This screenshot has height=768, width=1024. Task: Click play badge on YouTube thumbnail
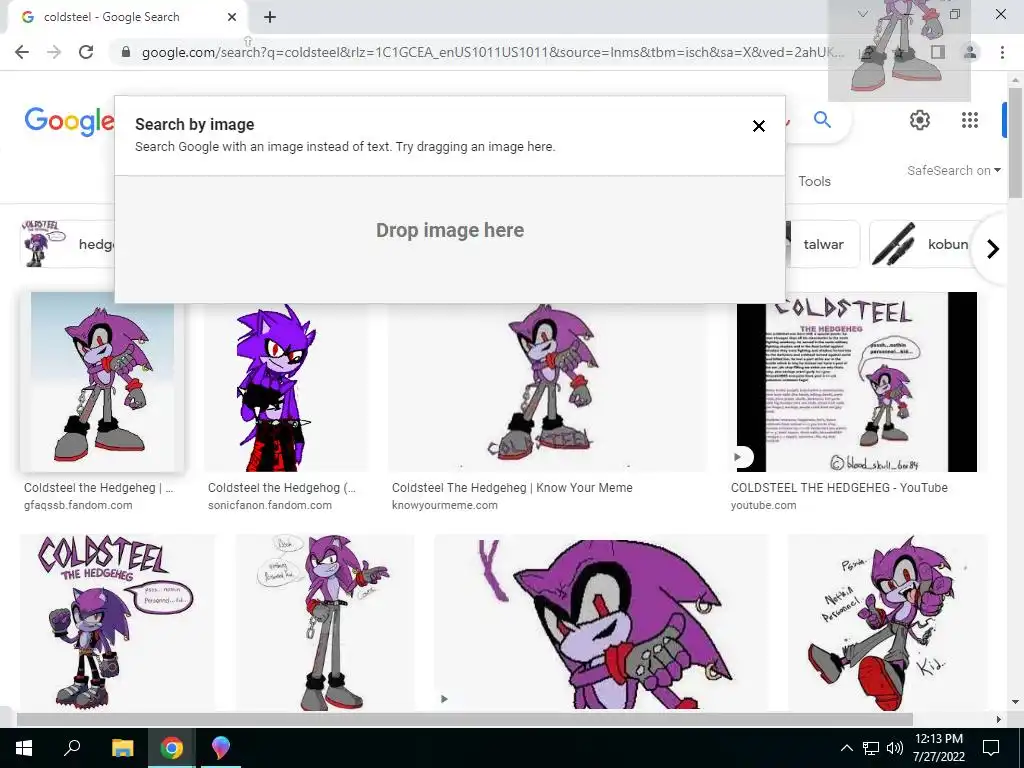coord(739,457)
